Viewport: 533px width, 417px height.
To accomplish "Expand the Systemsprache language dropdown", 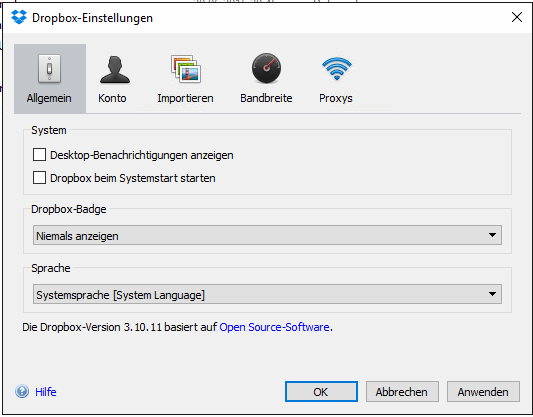I will [267, 294].
